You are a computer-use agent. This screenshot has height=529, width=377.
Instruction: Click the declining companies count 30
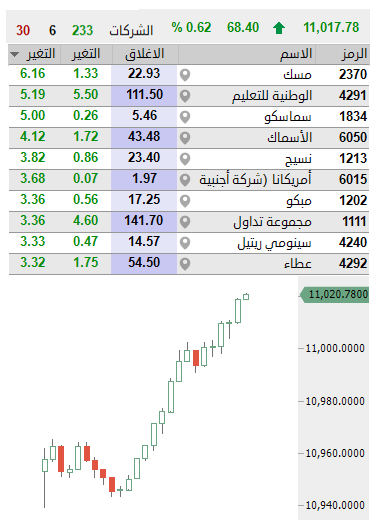click(x=23, y=30)
